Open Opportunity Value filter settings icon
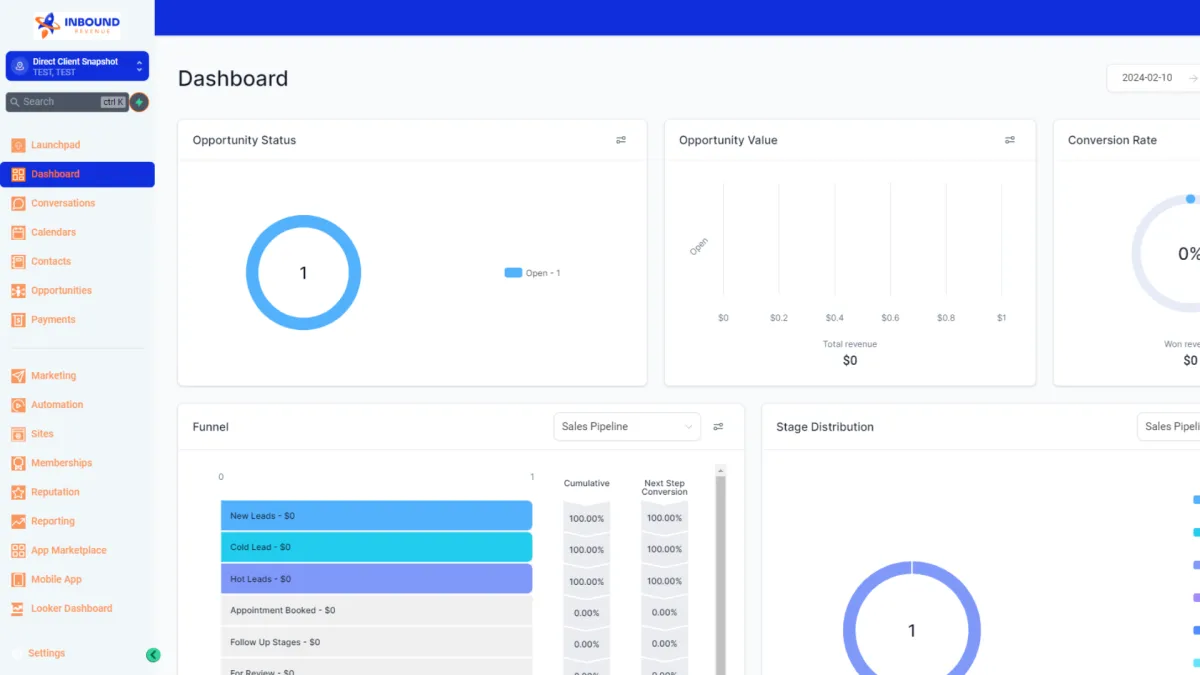The width and height of the screenshot is (1200, 675). point(1010,140)
